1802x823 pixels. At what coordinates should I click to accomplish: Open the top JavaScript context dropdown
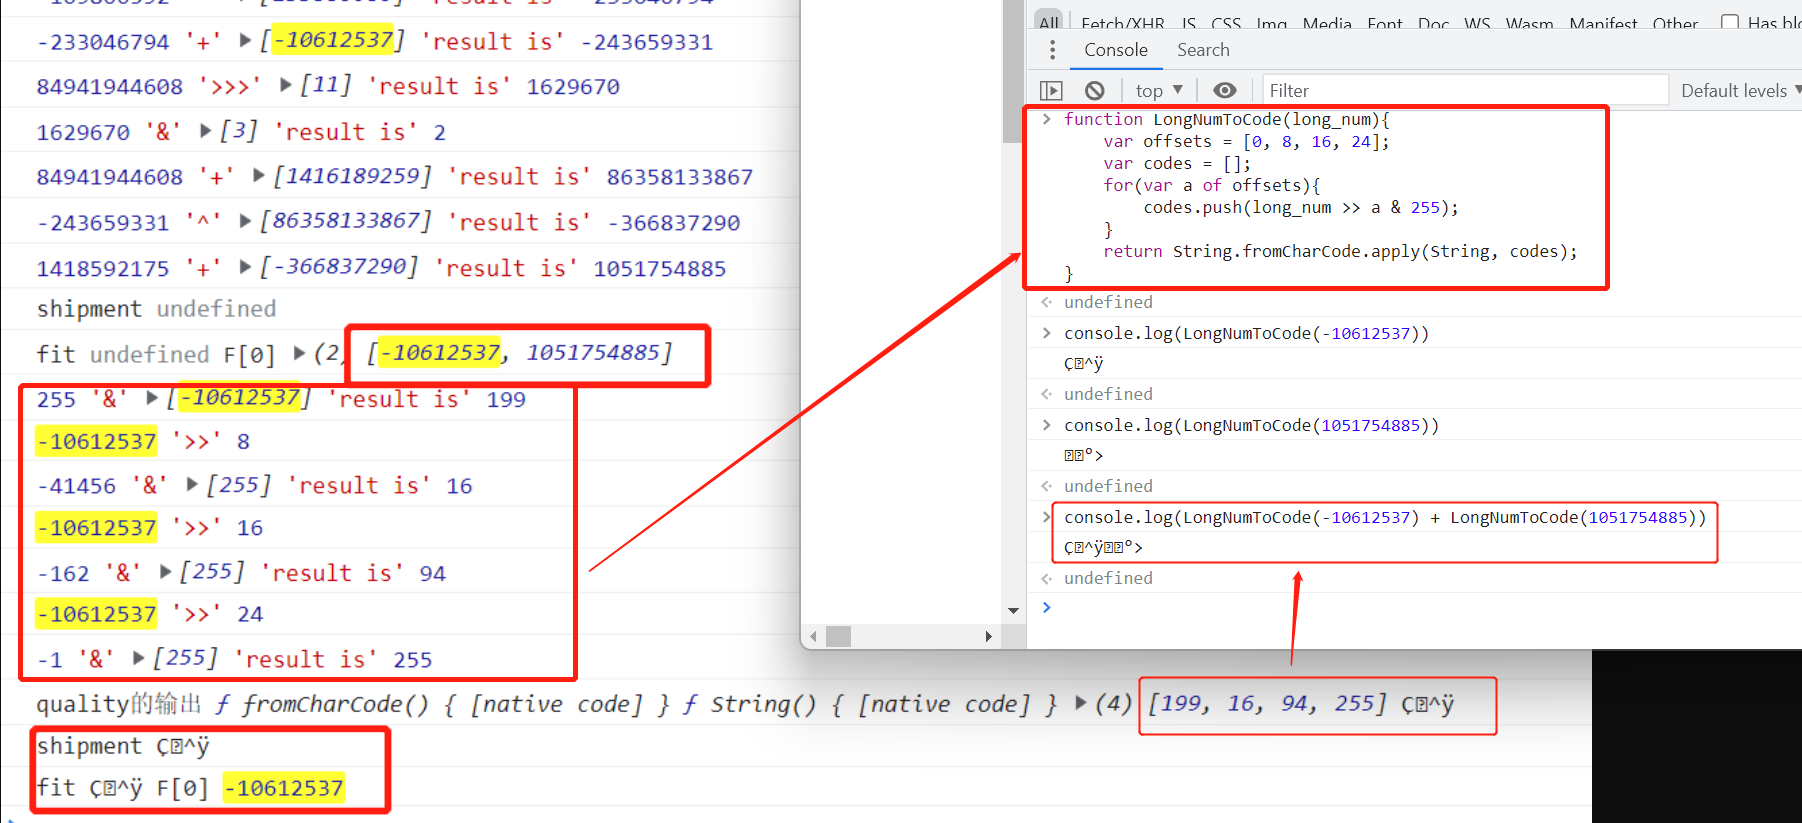[x=1159, y=91]
